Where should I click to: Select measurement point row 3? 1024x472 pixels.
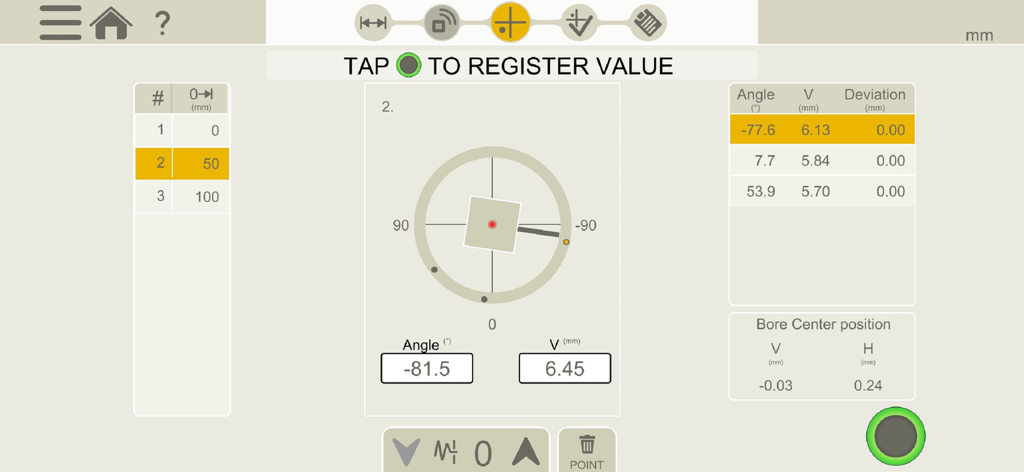182,197
